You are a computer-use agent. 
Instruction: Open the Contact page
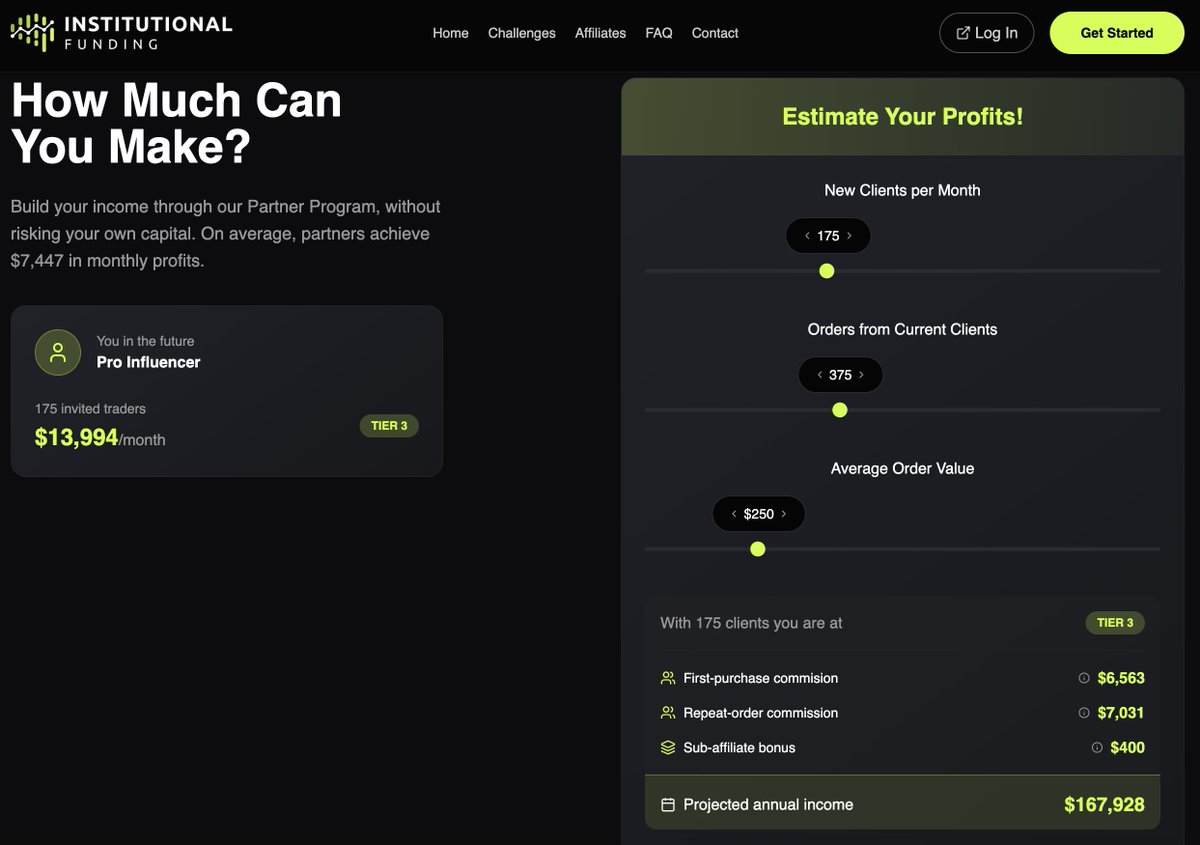pyautogui.click(x=715, y=33)
